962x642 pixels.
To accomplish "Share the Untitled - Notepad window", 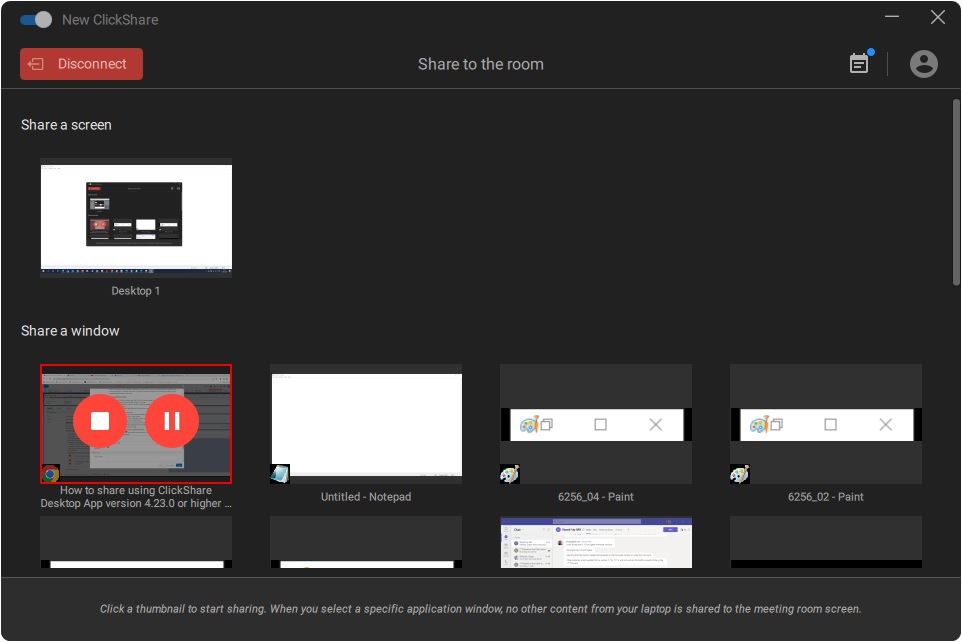I will (366, 424).
